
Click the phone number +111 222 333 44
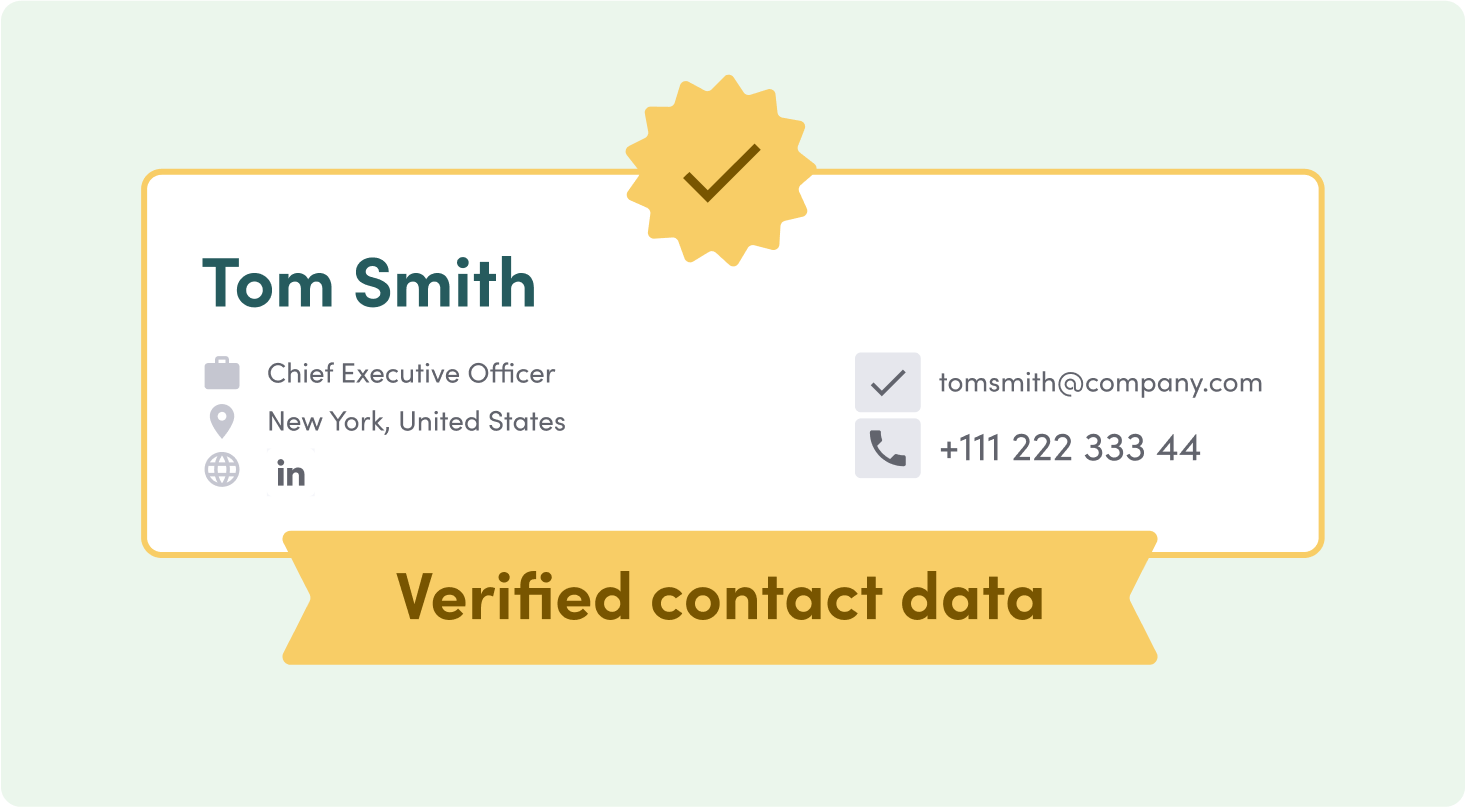pyautogui.click(x=1069, y=448)
